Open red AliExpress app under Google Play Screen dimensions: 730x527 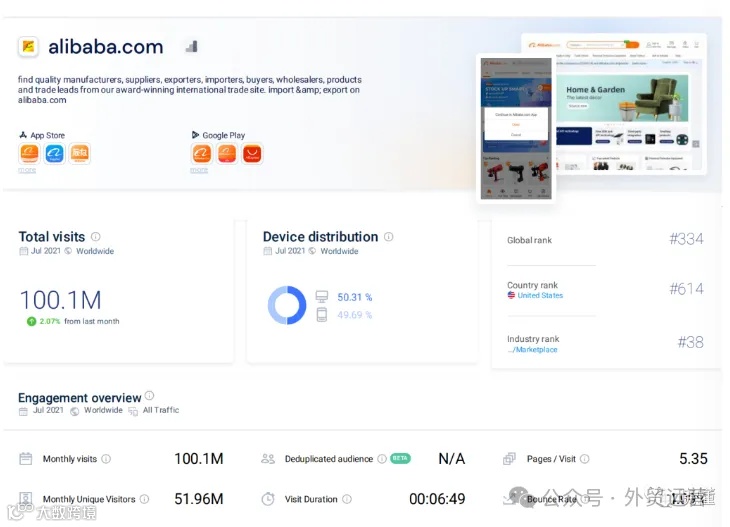tap(252, 153)
